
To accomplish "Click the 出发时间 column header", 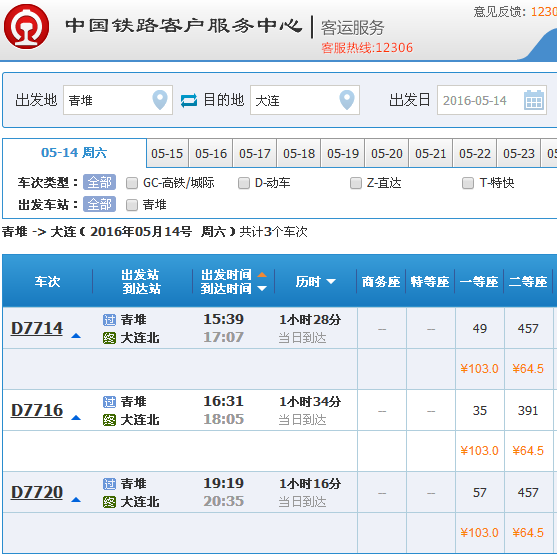I will 226,275.
